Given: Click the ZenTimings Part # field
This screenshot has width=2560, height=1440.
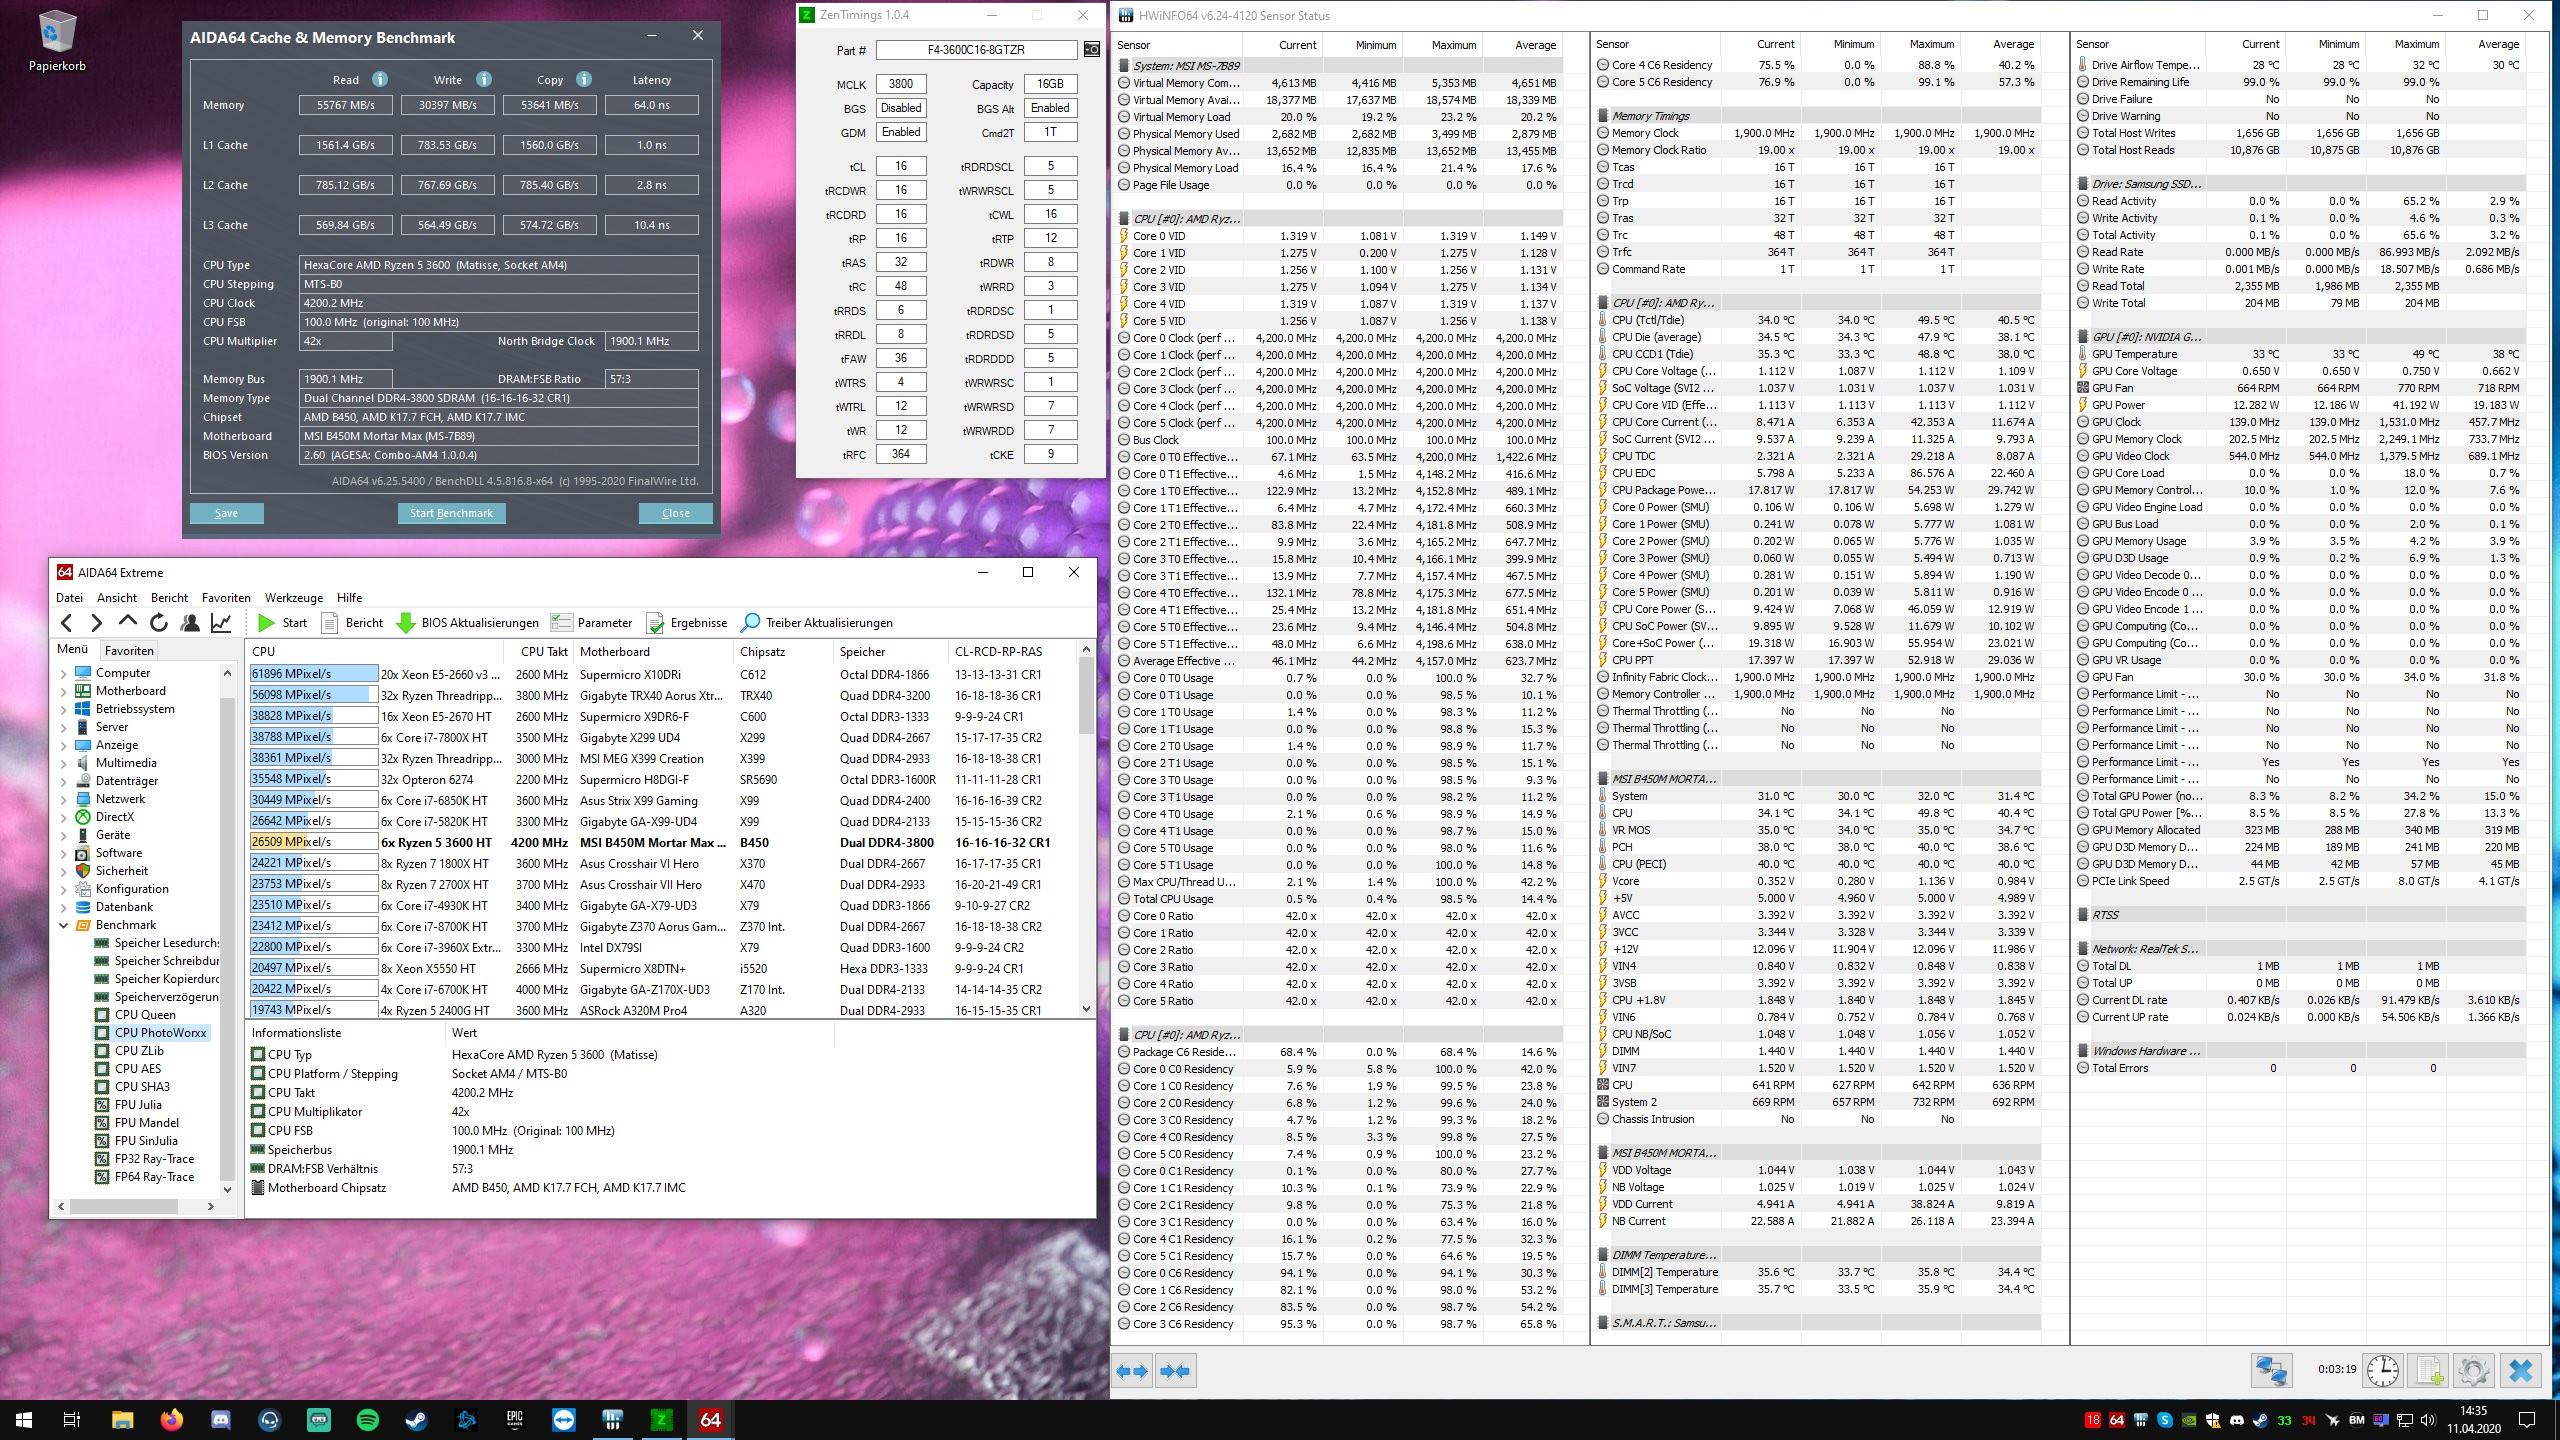Looking at the screenshot, I should [x=976, y=49].
